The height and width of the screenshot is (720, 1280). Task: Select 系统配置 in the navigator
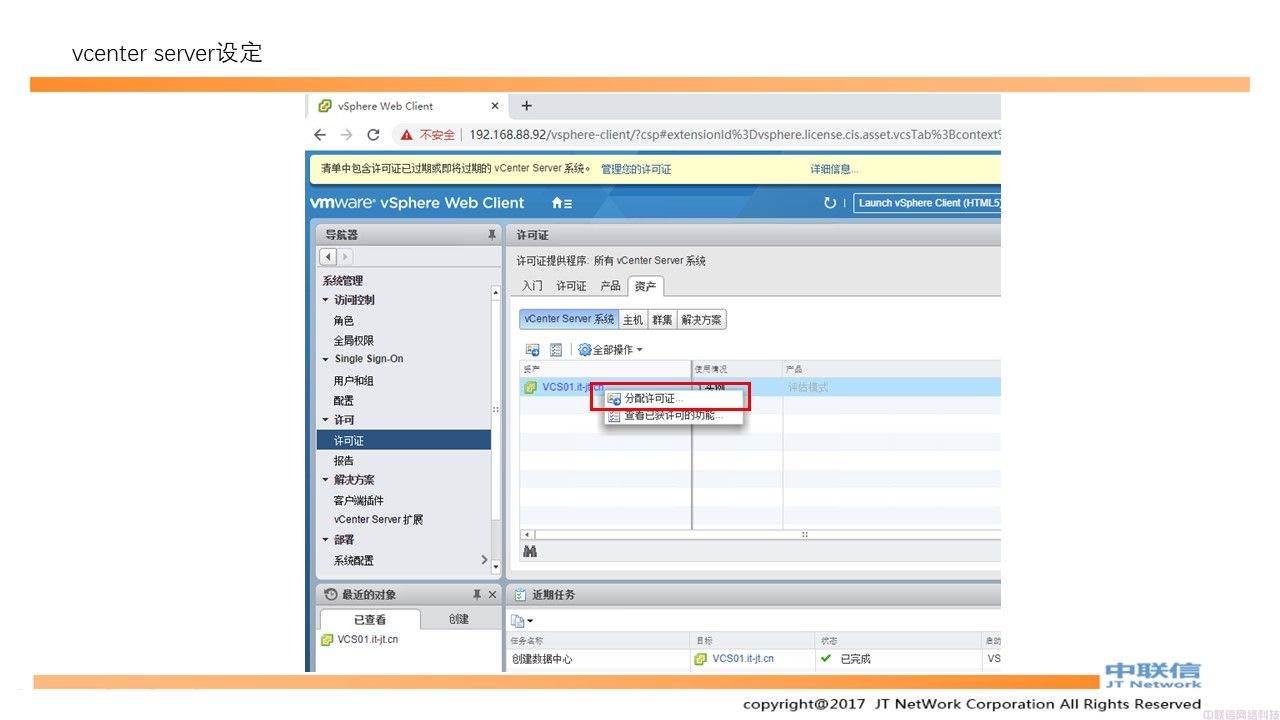(353, 561)
